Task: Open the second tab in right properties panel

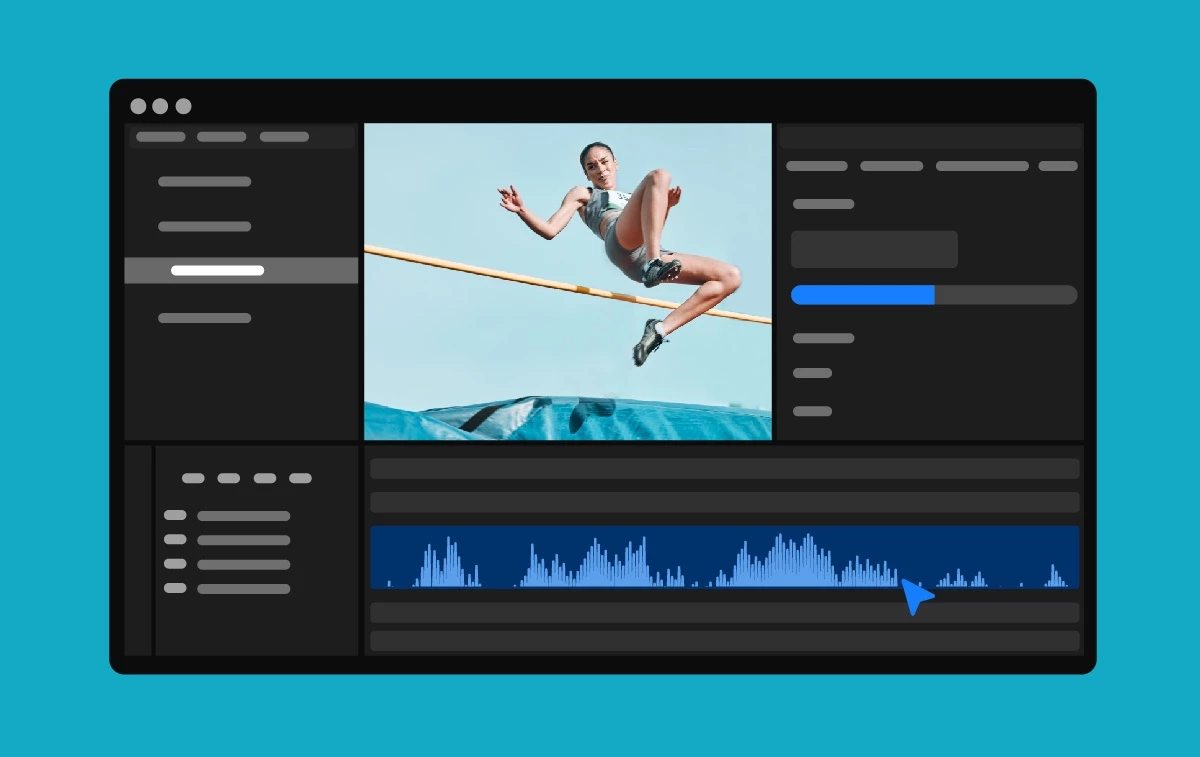Action: pos(892,166)
